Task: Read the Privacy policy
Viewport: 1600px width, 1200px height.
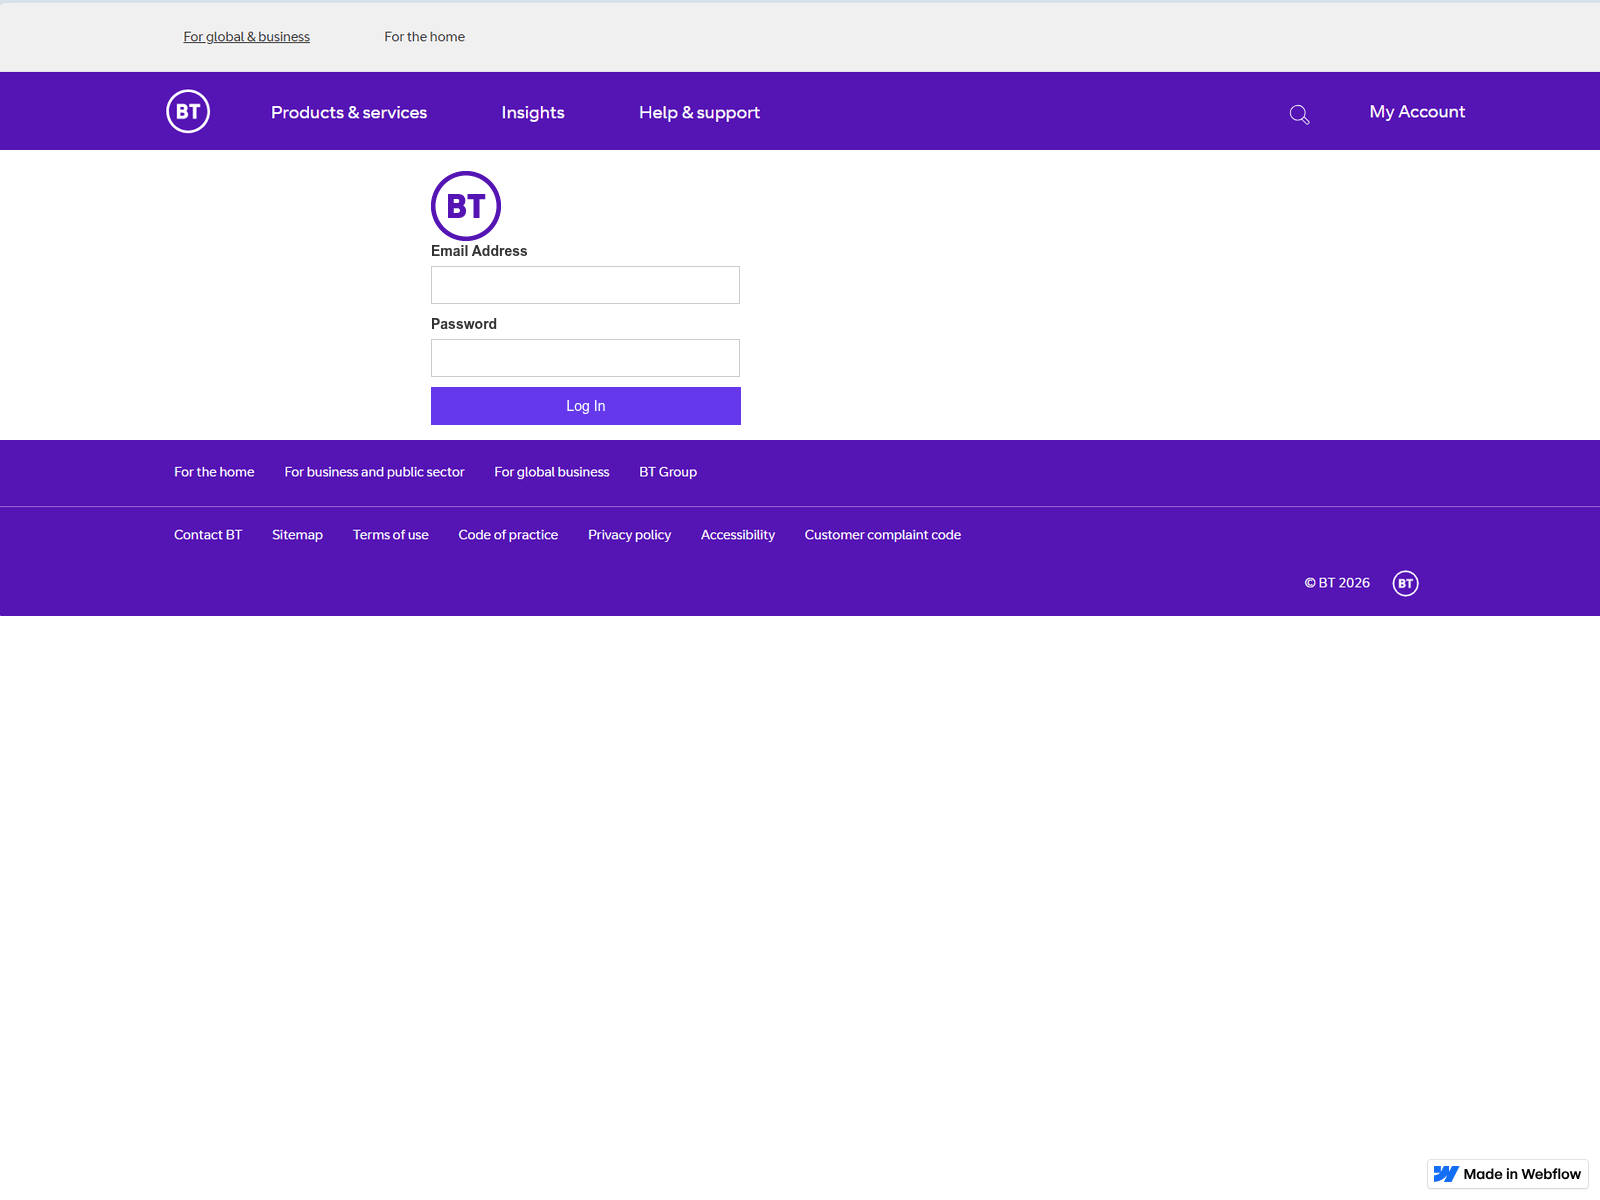Action: [x=629, y=535]
